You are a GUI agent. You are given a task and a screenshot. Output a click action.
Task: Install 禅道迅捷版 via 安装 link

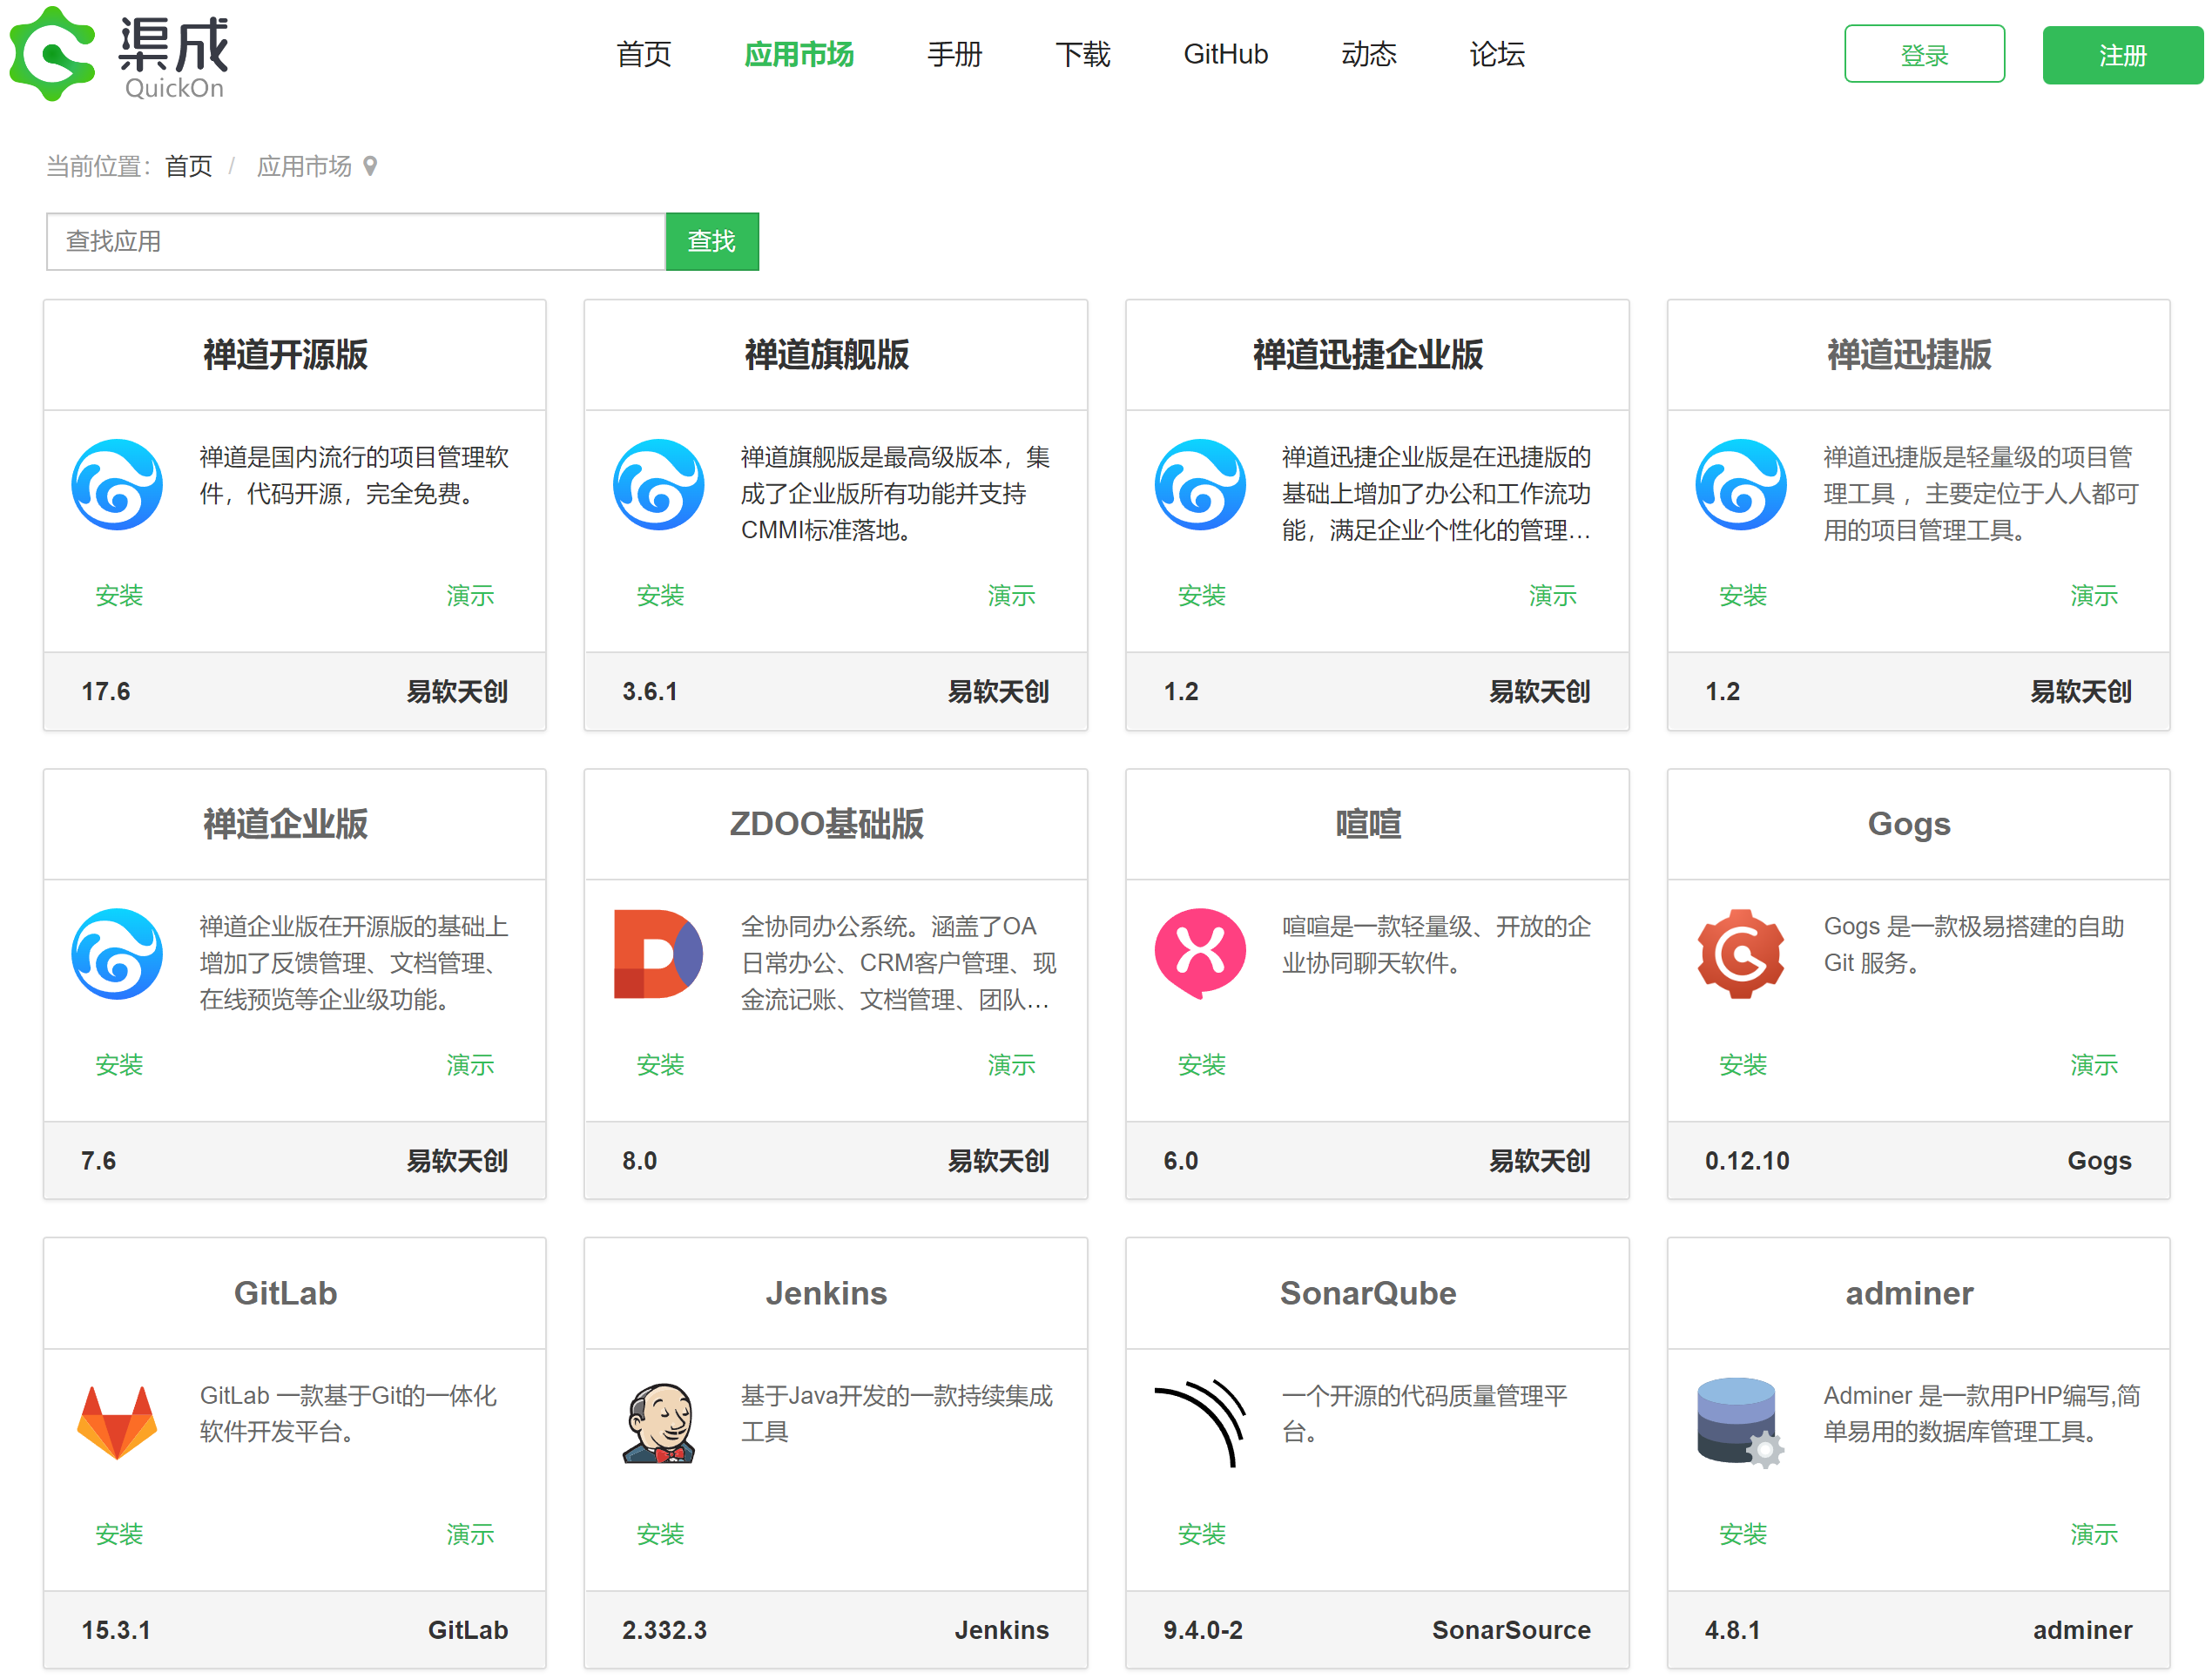click(x=1742, y=595)
